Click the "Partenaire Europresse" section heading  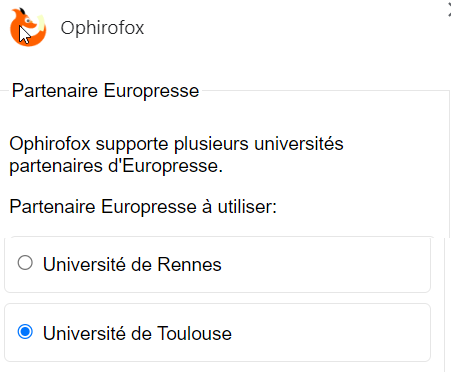105,91
